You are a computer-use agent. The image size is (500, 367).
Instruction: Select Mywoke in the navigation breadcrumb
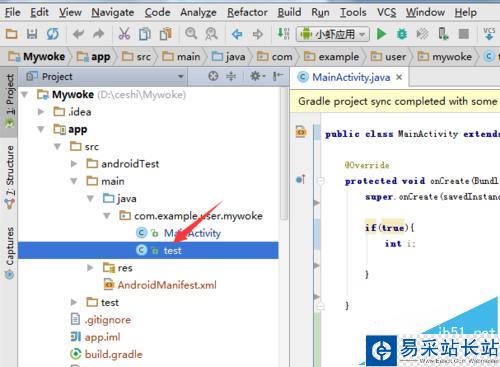point(37,57)
